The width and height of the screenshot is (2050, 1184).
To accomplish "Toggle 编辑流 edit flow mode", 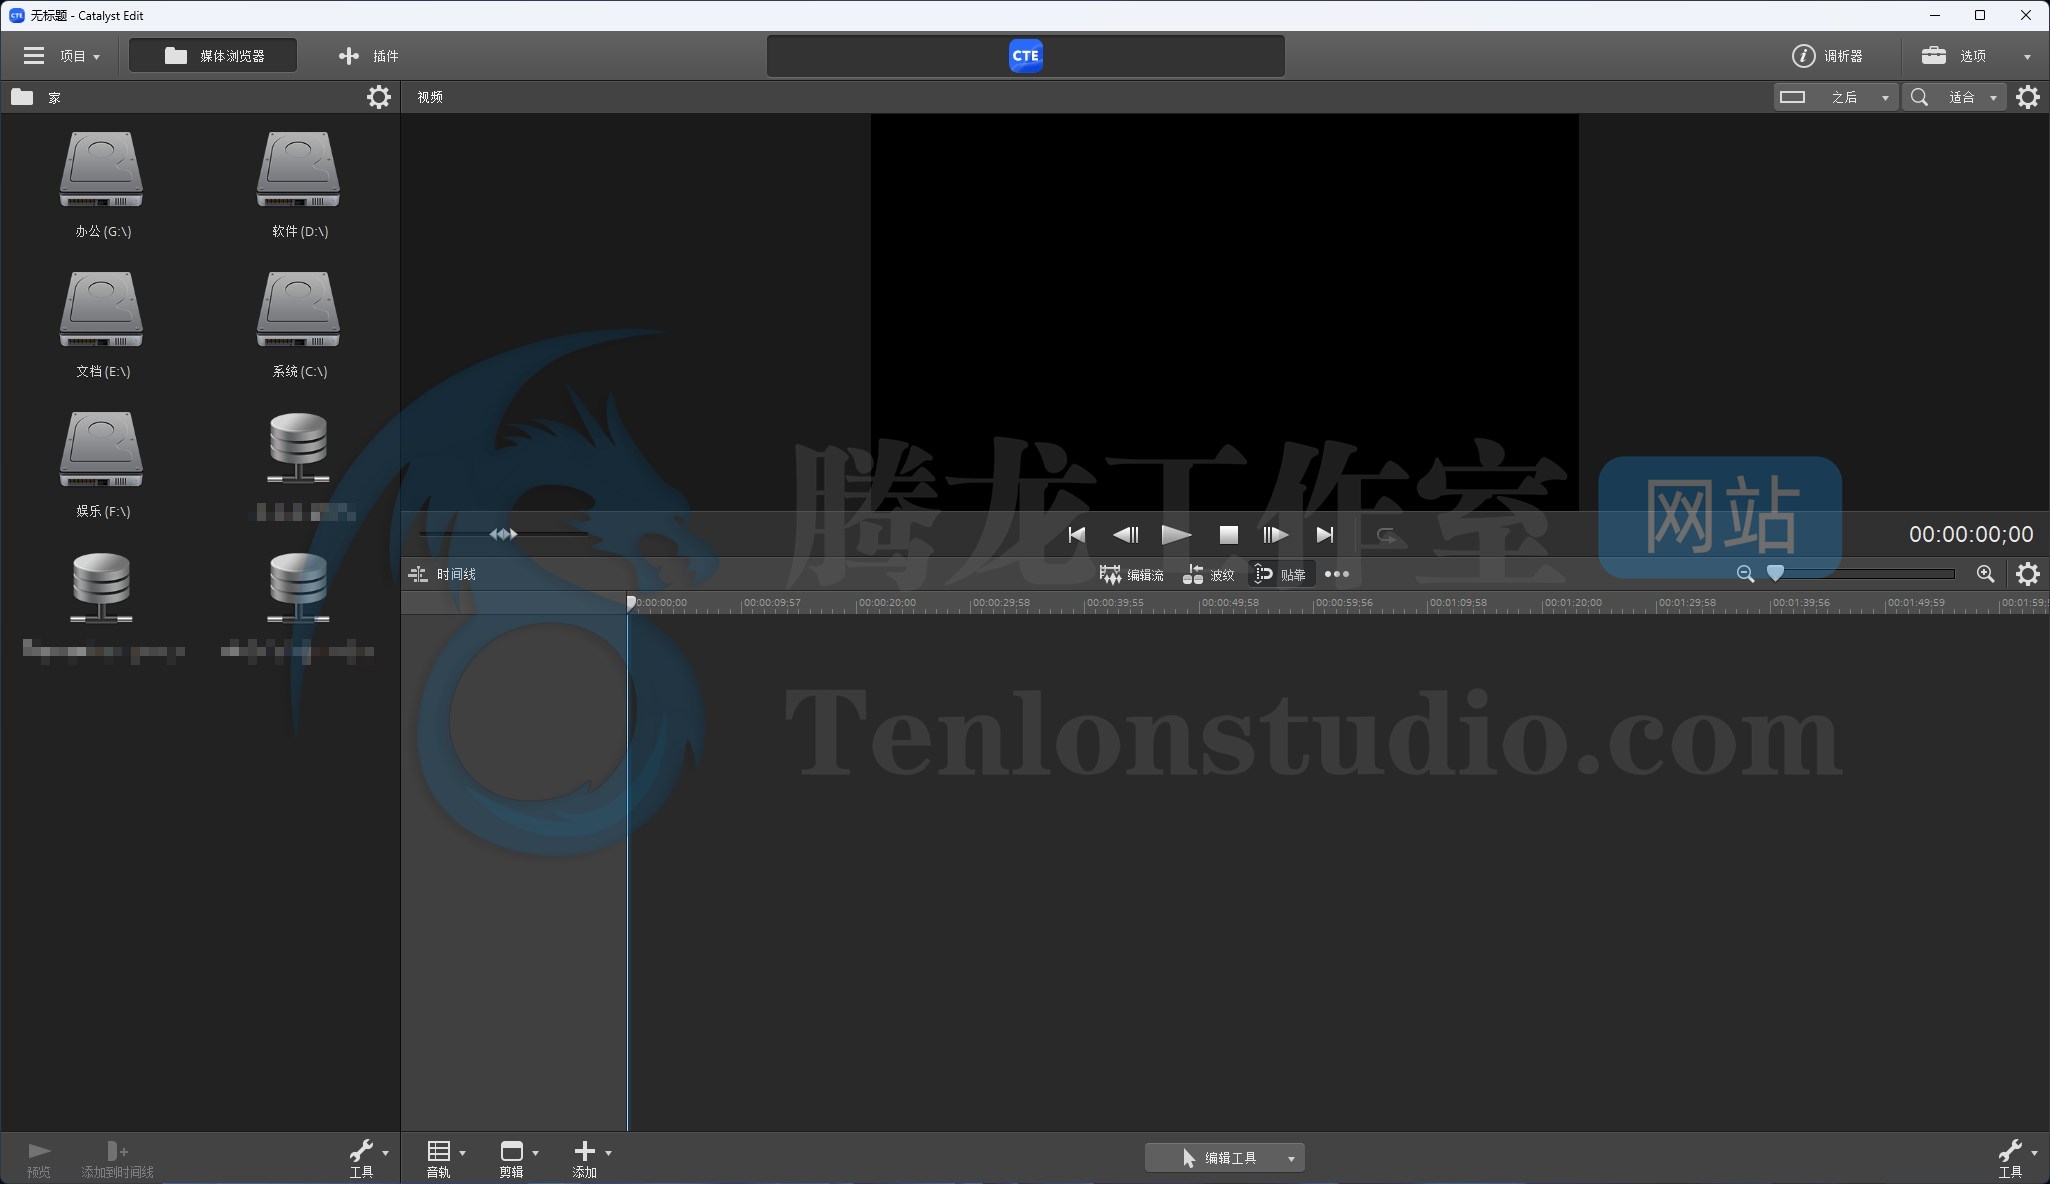I will pyautogui.click(x=1132, y=574).
